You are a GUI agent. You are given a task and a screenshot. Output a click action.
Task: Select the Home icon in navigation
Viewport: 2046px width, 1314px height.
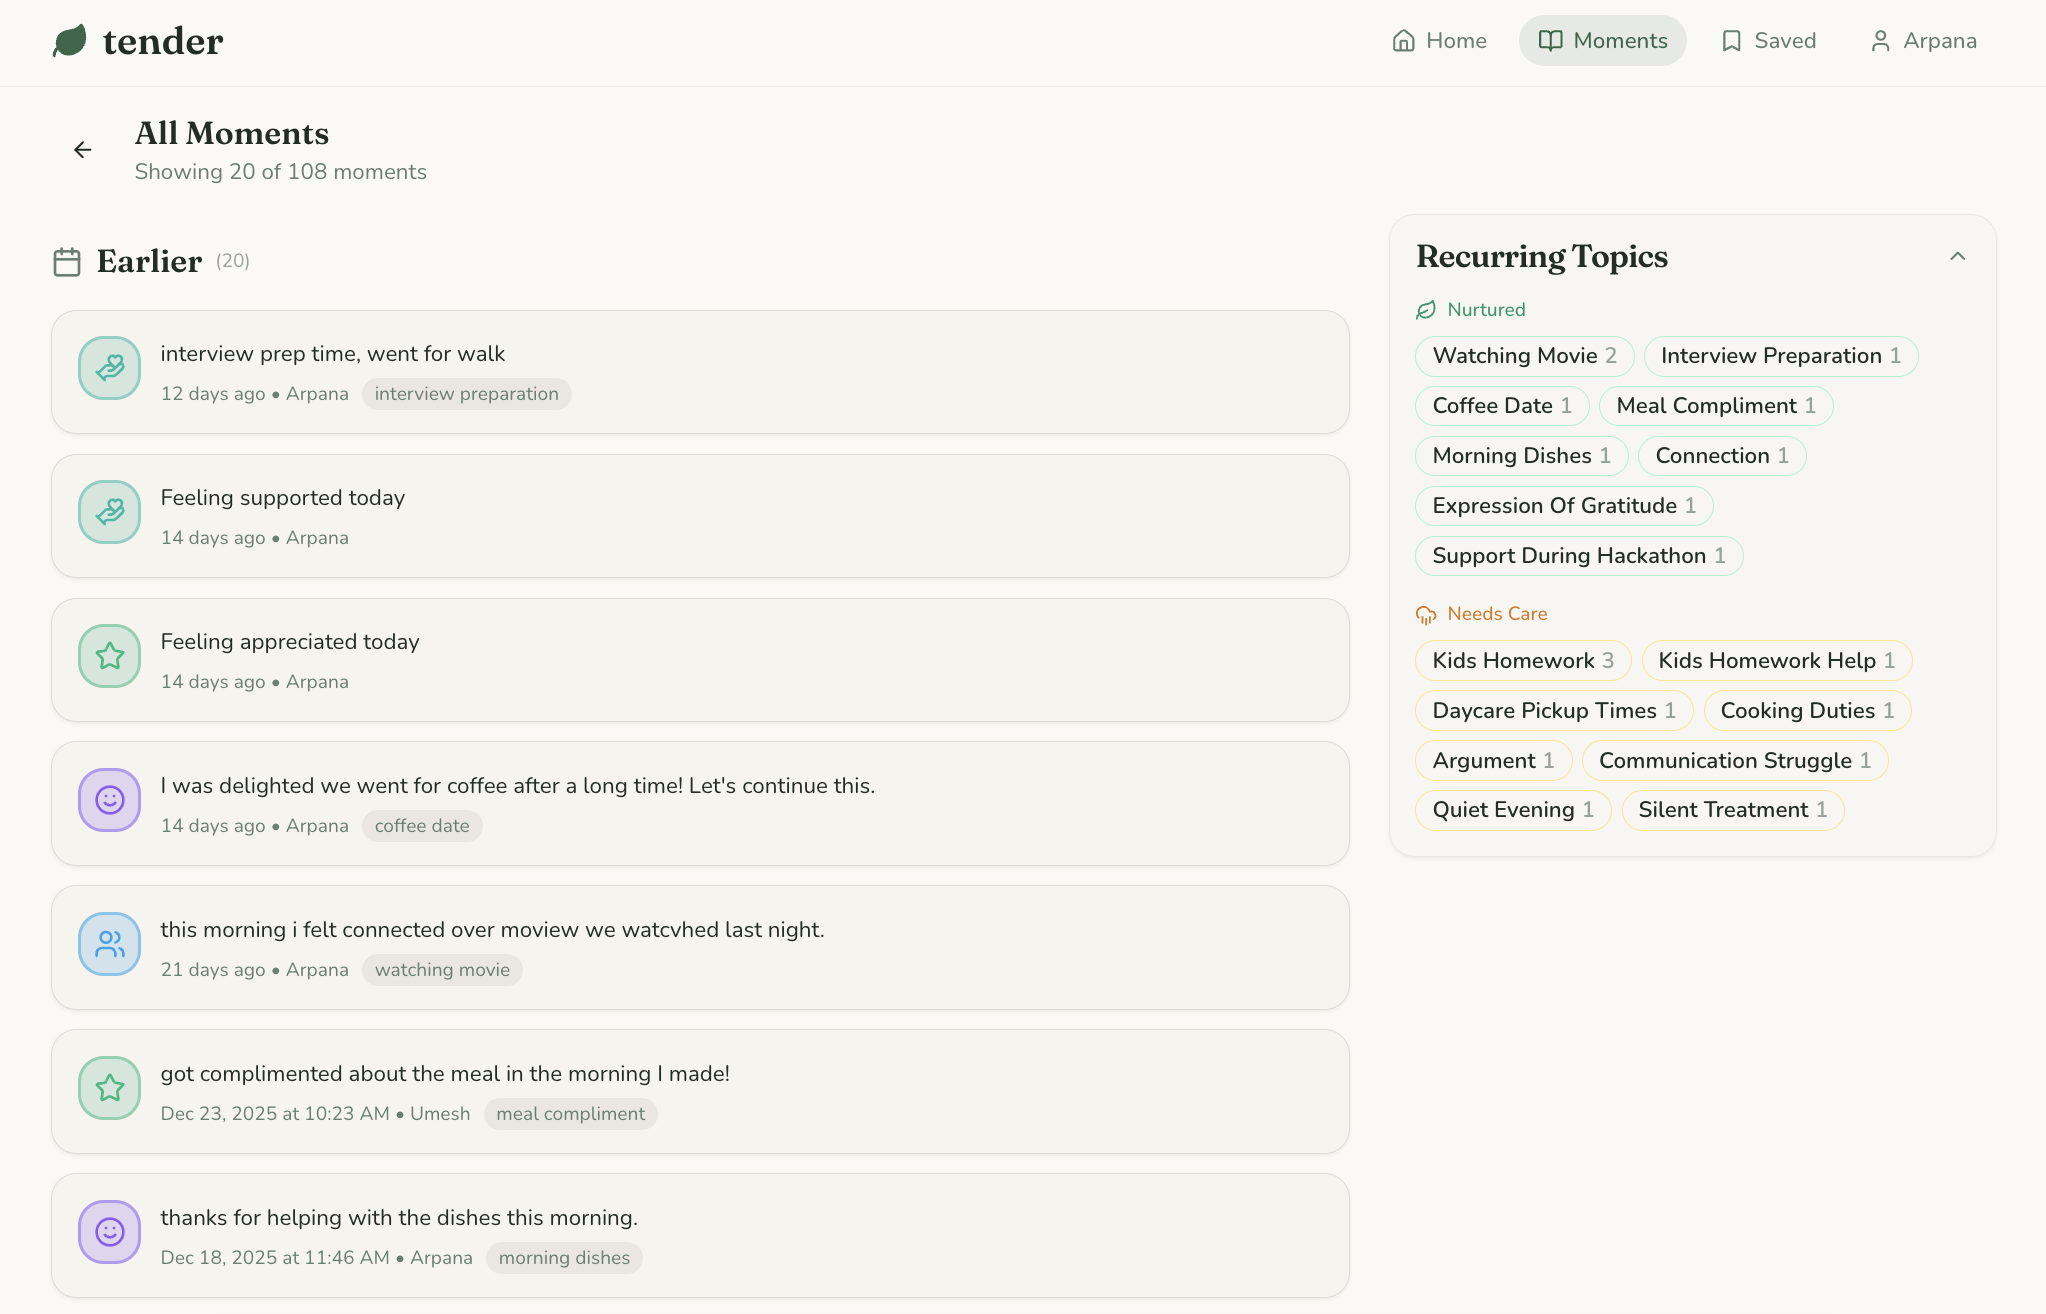[1404, 40]
